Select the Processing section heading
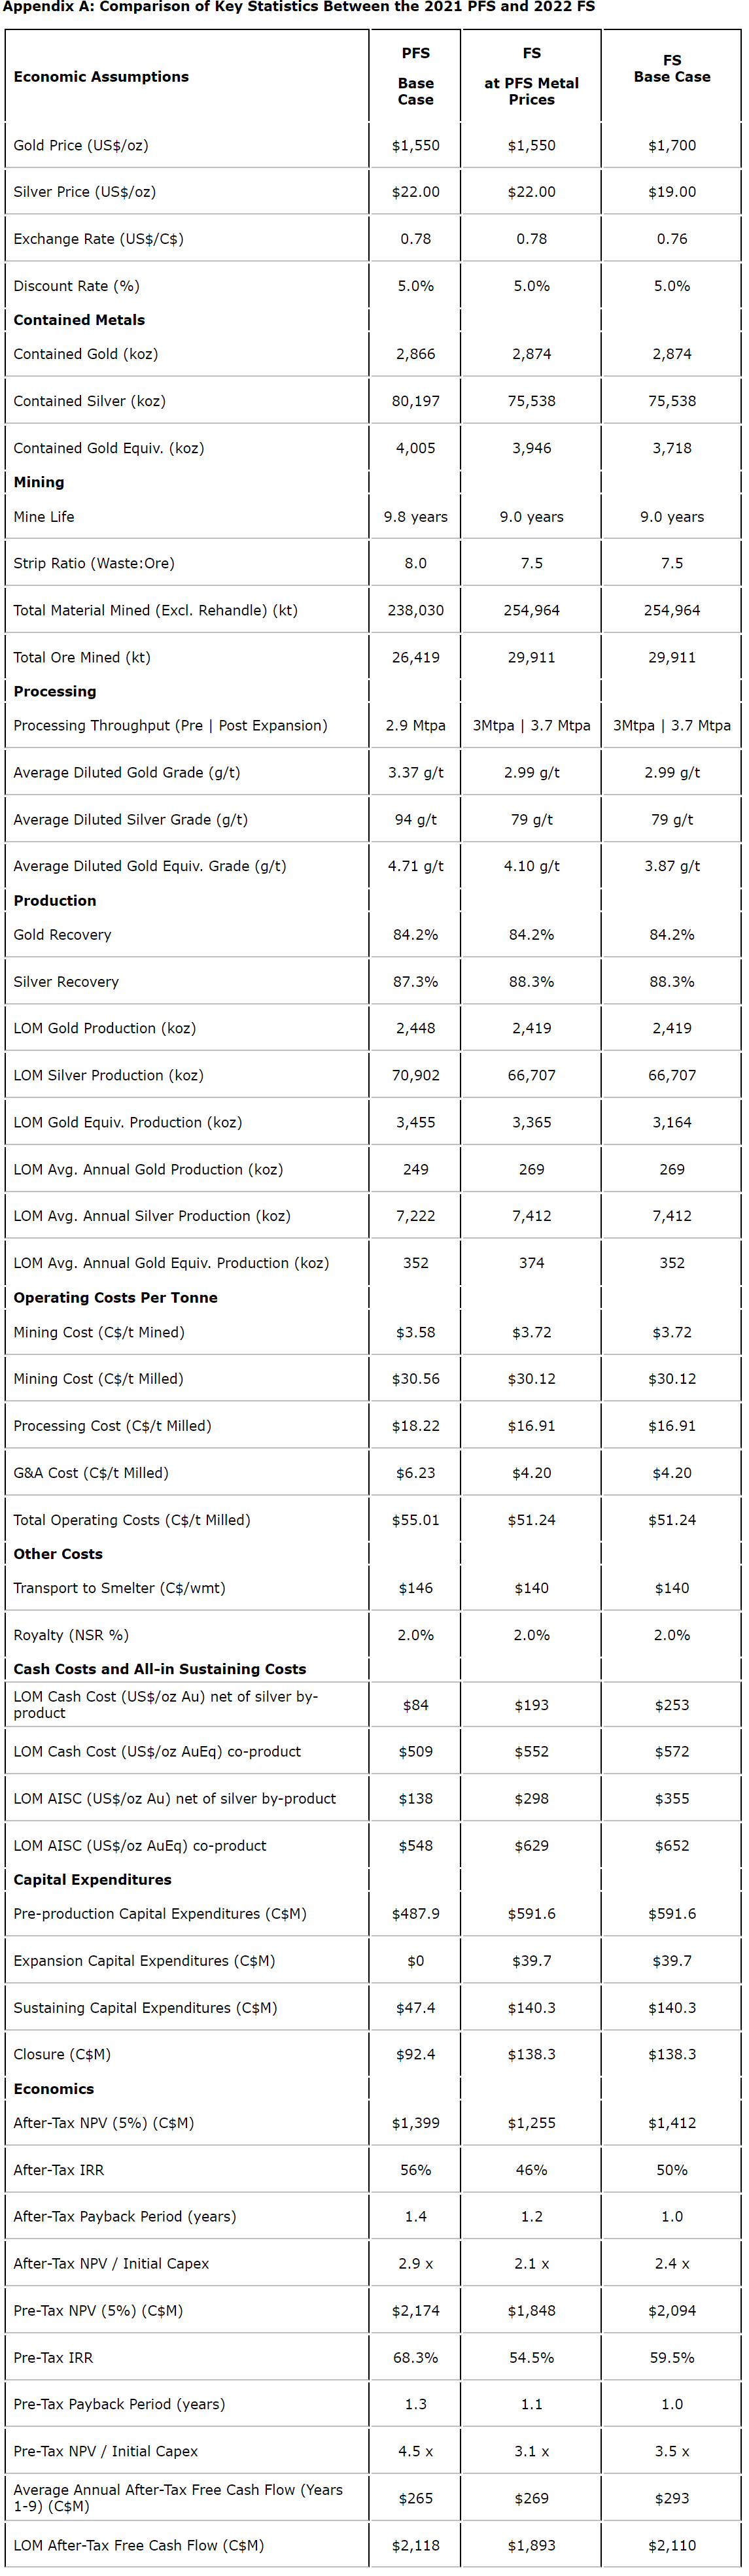Viewport: 749px width, 2576px height. pyautogui.click(x=55, y=692)
